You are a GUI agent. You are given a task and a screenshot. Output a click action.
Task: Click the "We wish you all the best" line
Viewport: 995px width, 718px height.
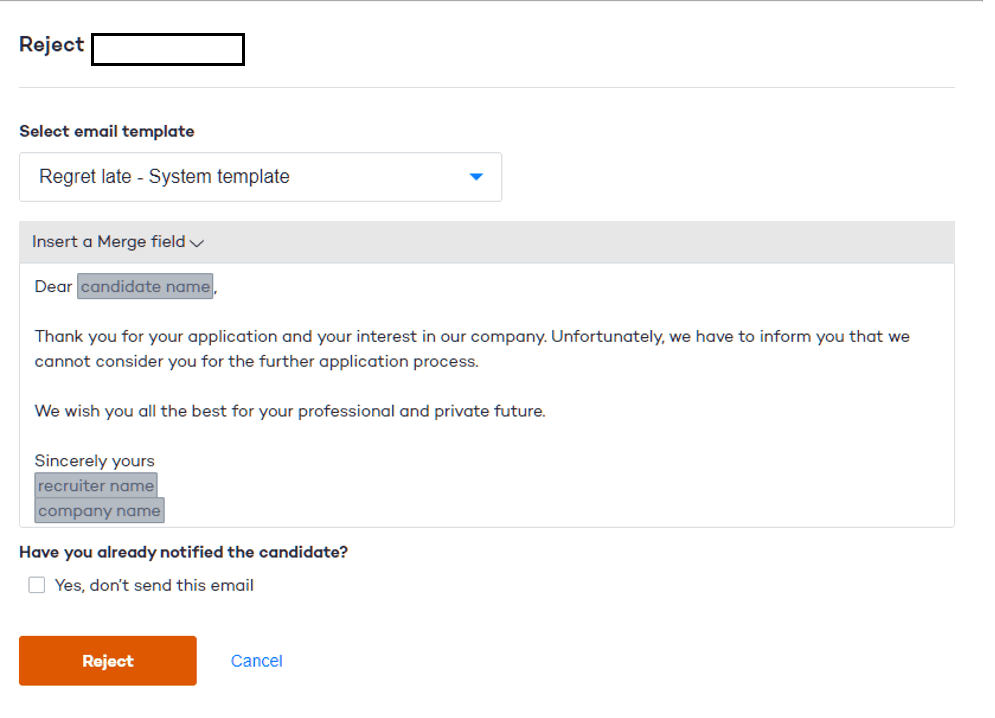coord(290,411)
